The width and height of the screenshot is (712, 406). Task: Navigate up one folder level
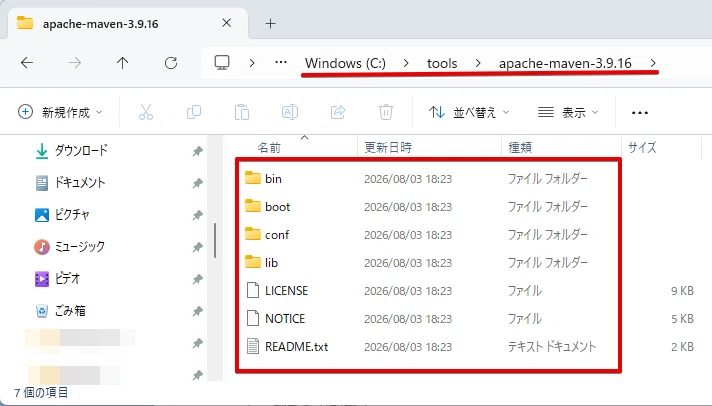[123, 63]
